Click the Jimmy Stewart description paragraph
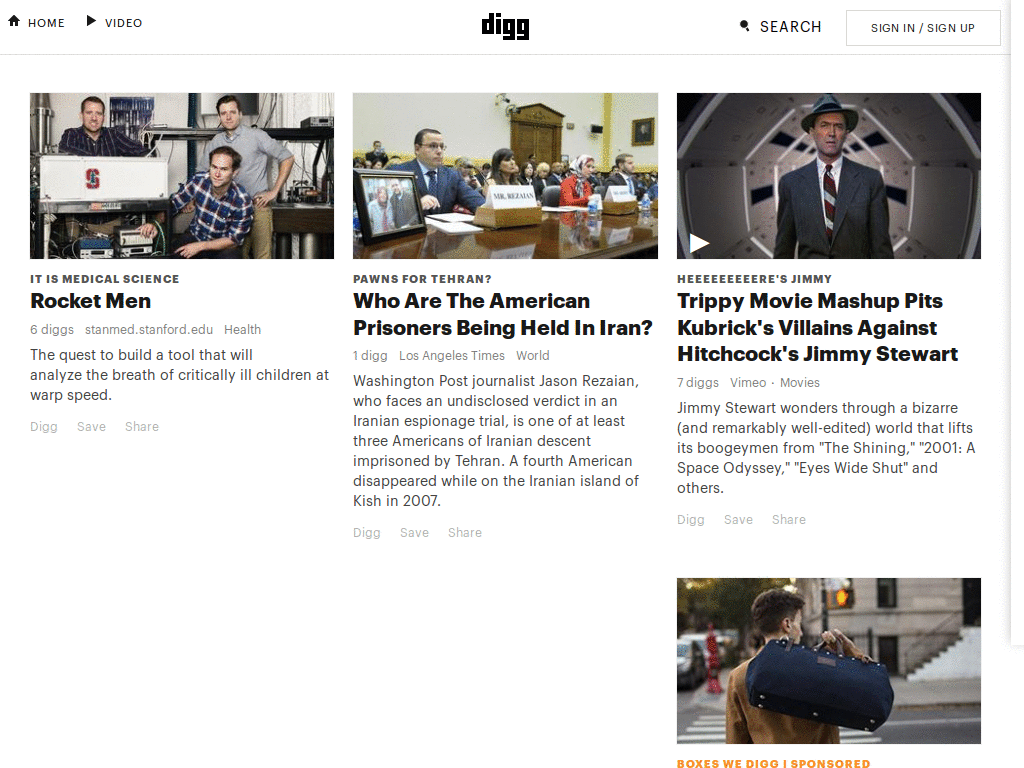Viewport: 1024px width, 768px height. click(x=826, y=448)
